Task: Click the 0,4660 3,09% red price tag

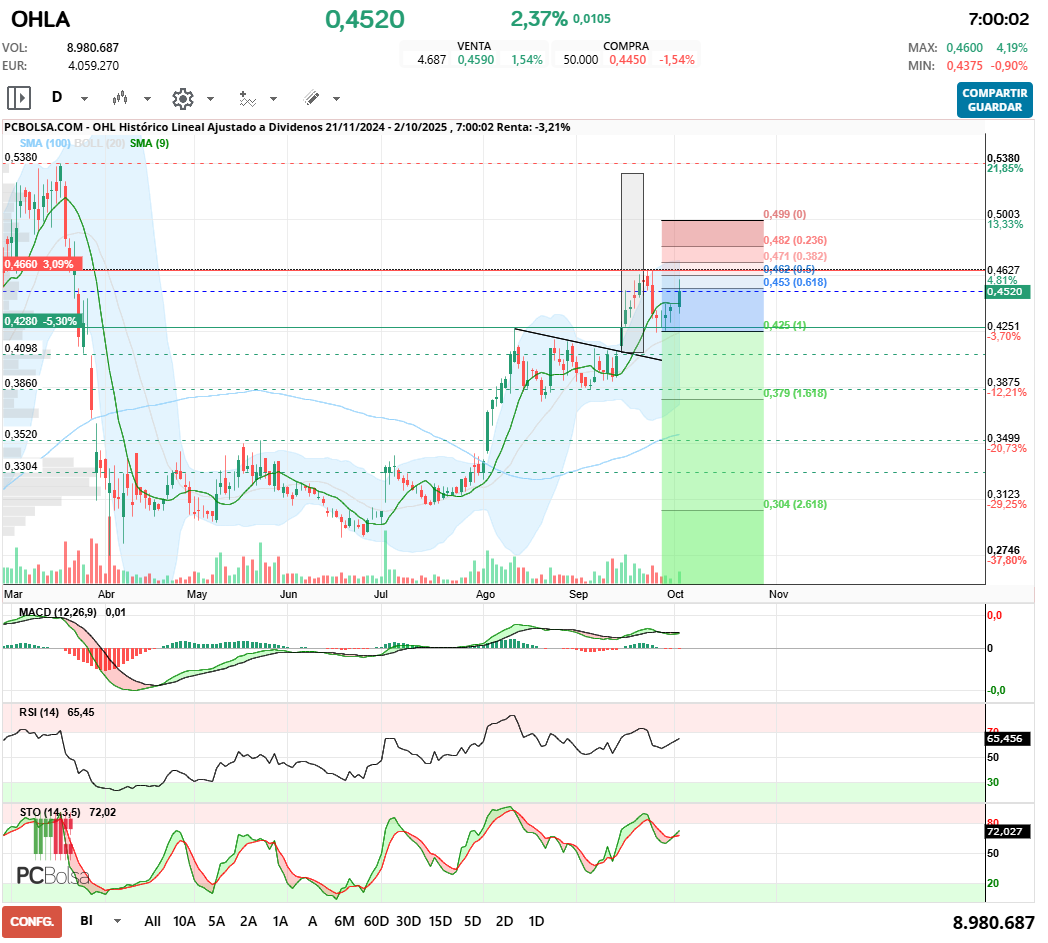Action: [x=41, y=264]
